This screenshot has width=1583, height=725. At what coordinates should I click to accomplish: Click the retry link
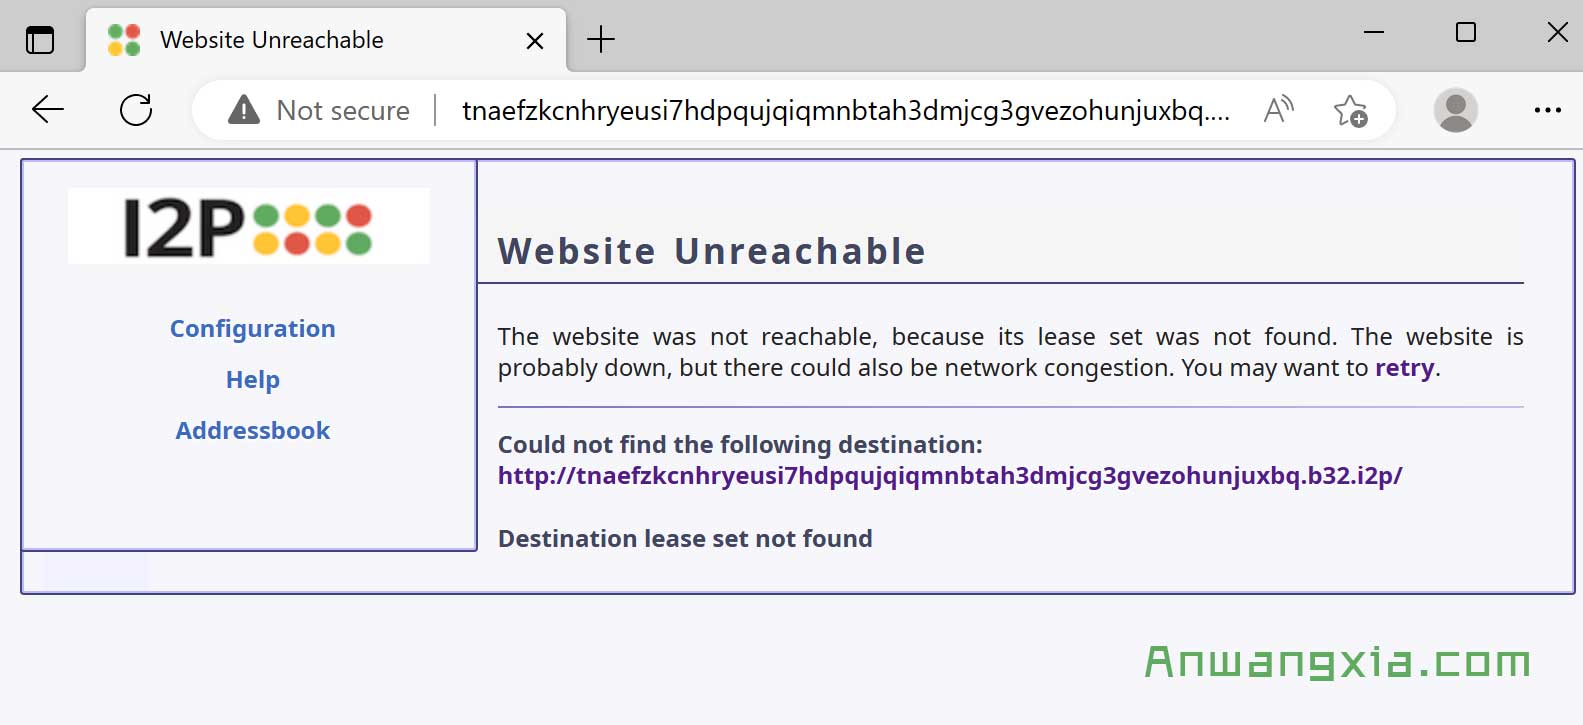coord(1405,368)
